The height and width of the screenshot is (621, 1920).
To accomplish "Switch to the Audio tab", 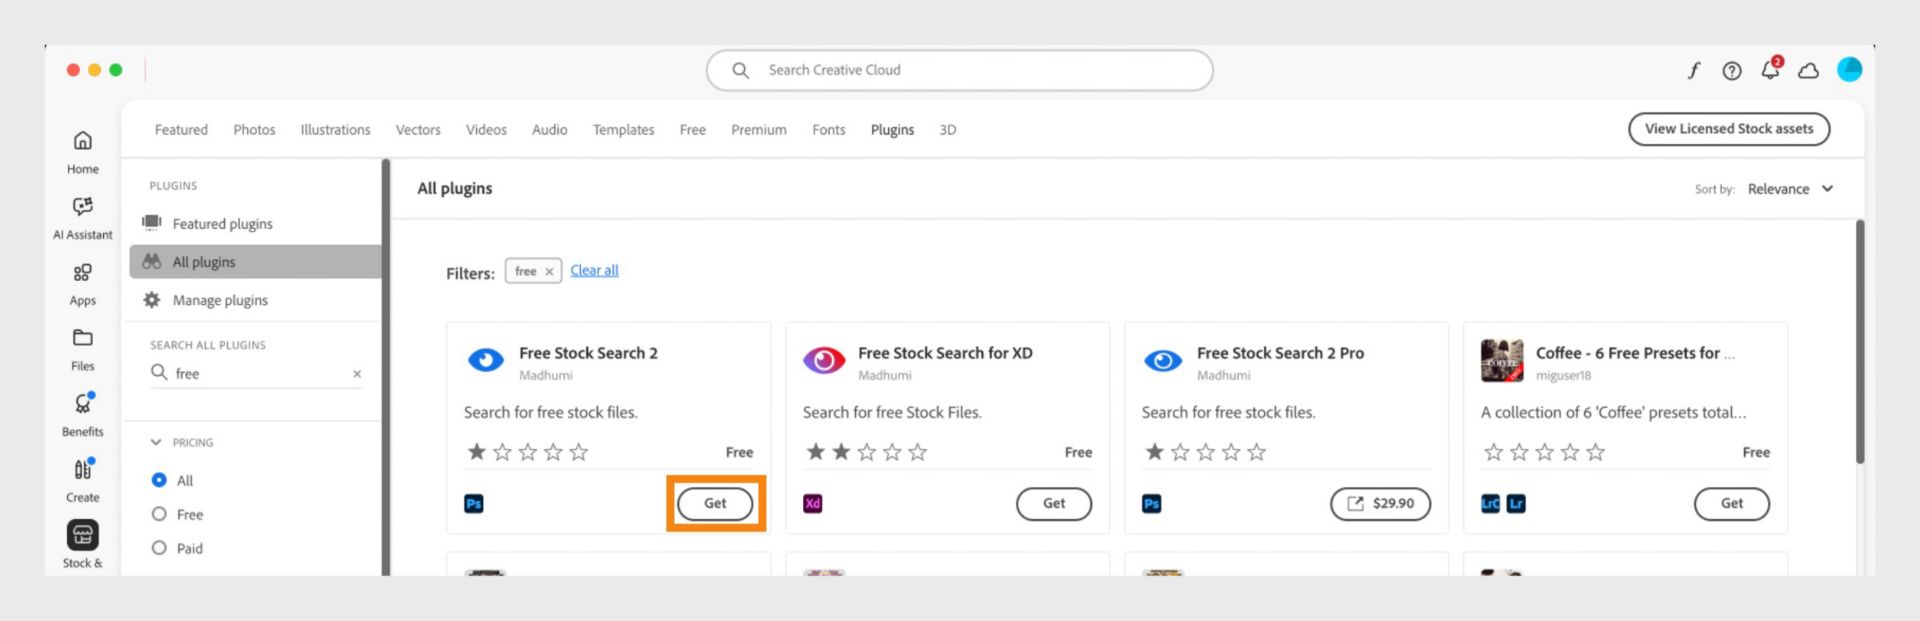I will tap(549, 130).
